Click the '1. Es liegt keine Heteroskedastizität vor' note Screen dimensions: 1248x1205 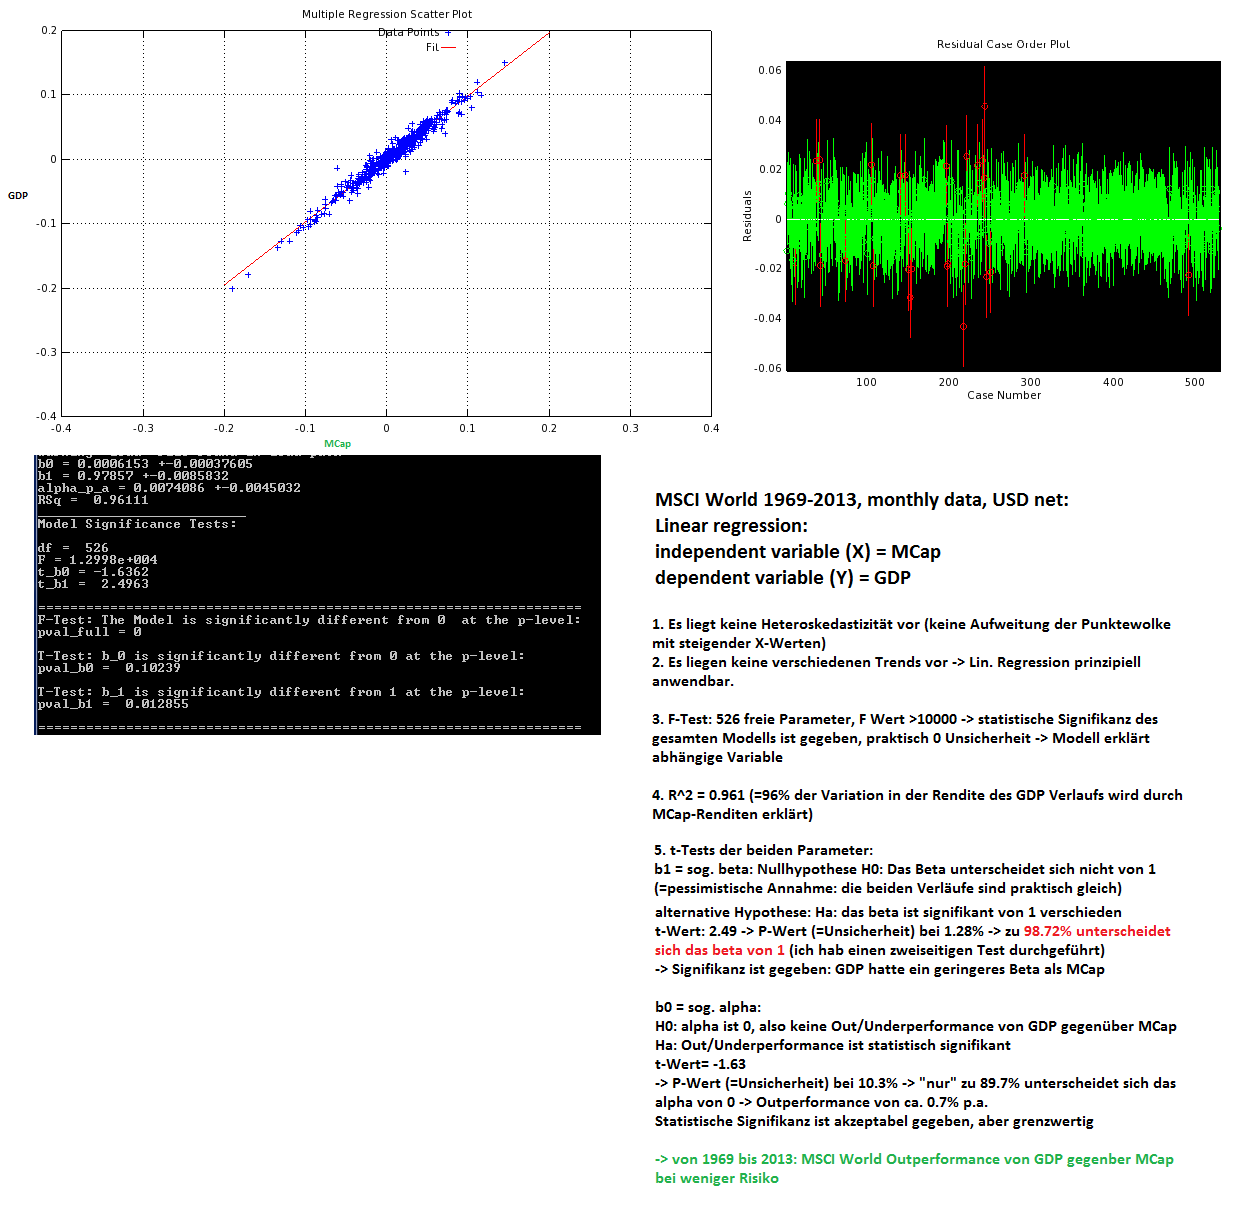pos(911,633)
